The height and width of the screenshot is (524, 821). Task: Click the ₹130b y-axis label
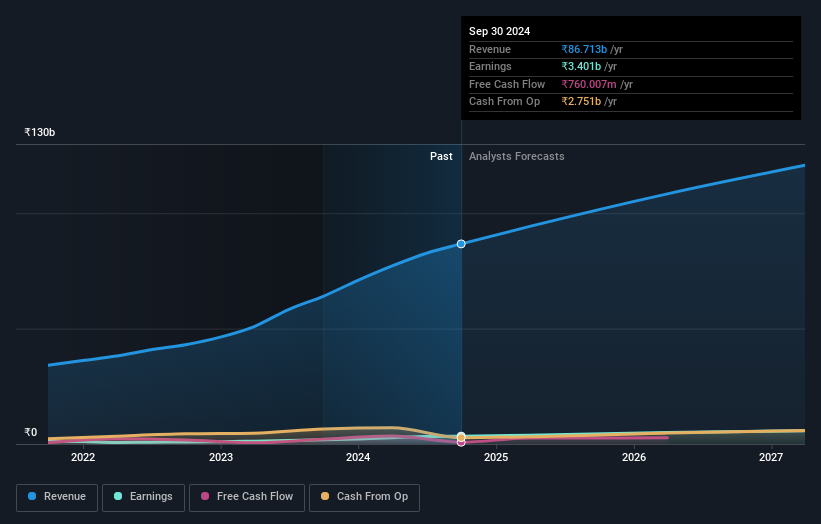pos(40,132)
